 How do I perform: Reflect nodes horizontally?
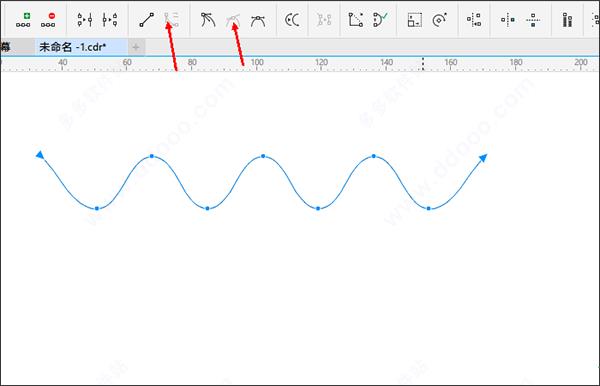point(508,20)
